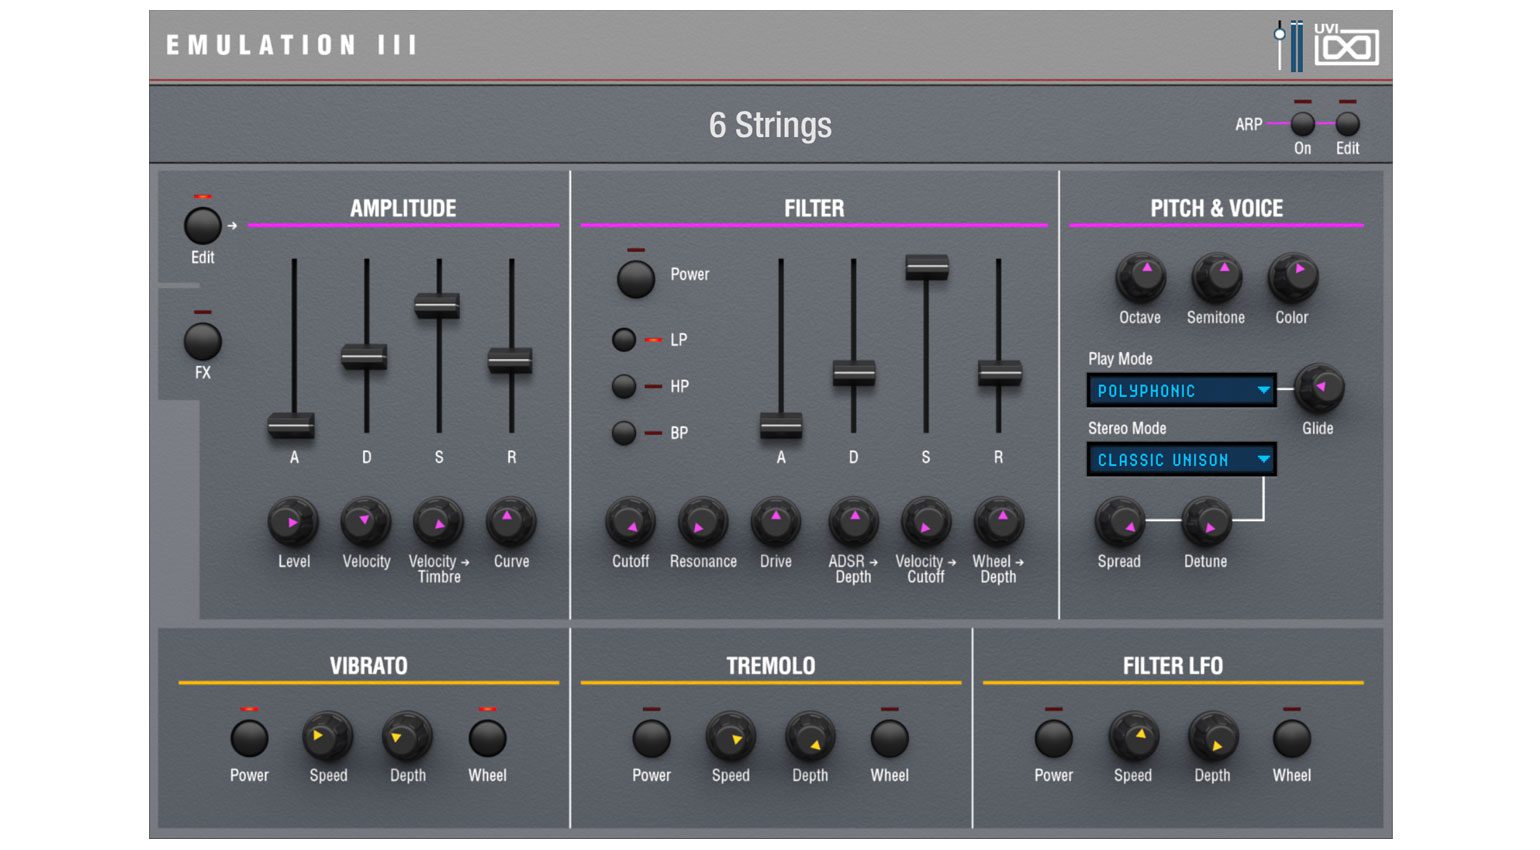The width and height of the screenshot is (1540, 850).
Task: Click the Filter LFO Depth knob
Action: point(1213,737)
